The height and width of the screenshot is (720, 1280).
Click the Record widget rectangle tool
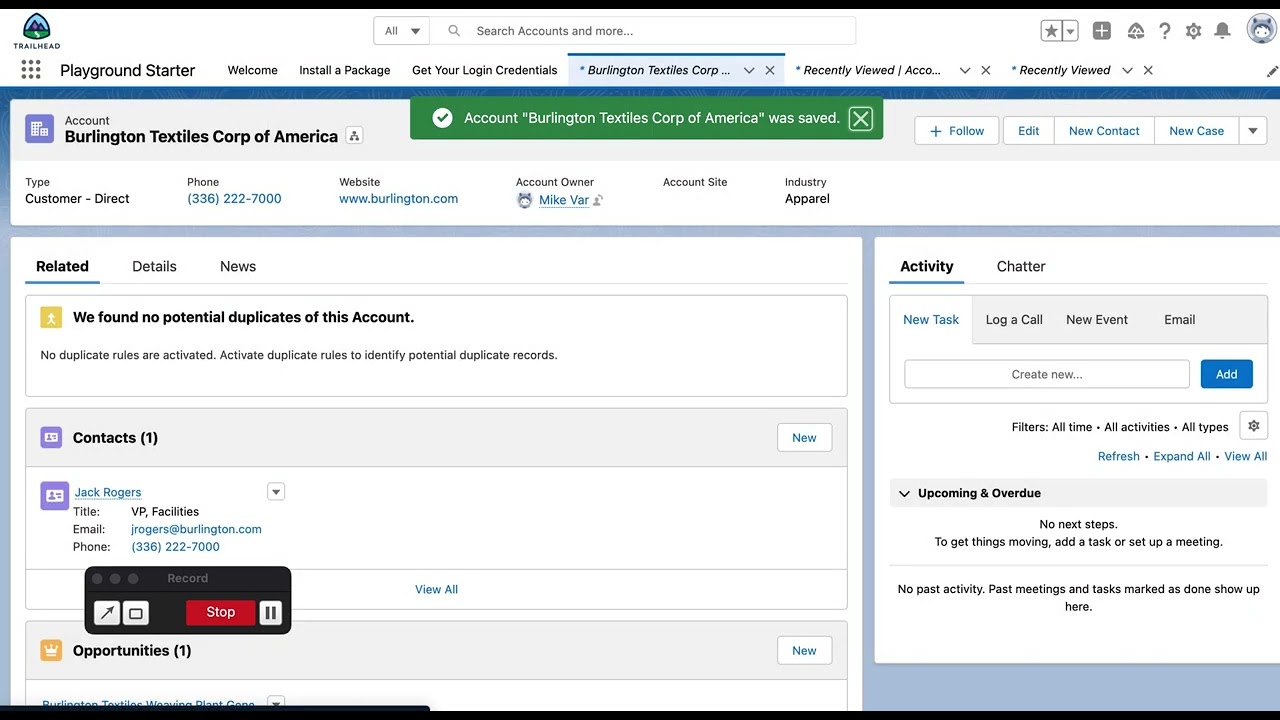coord(136,612)
